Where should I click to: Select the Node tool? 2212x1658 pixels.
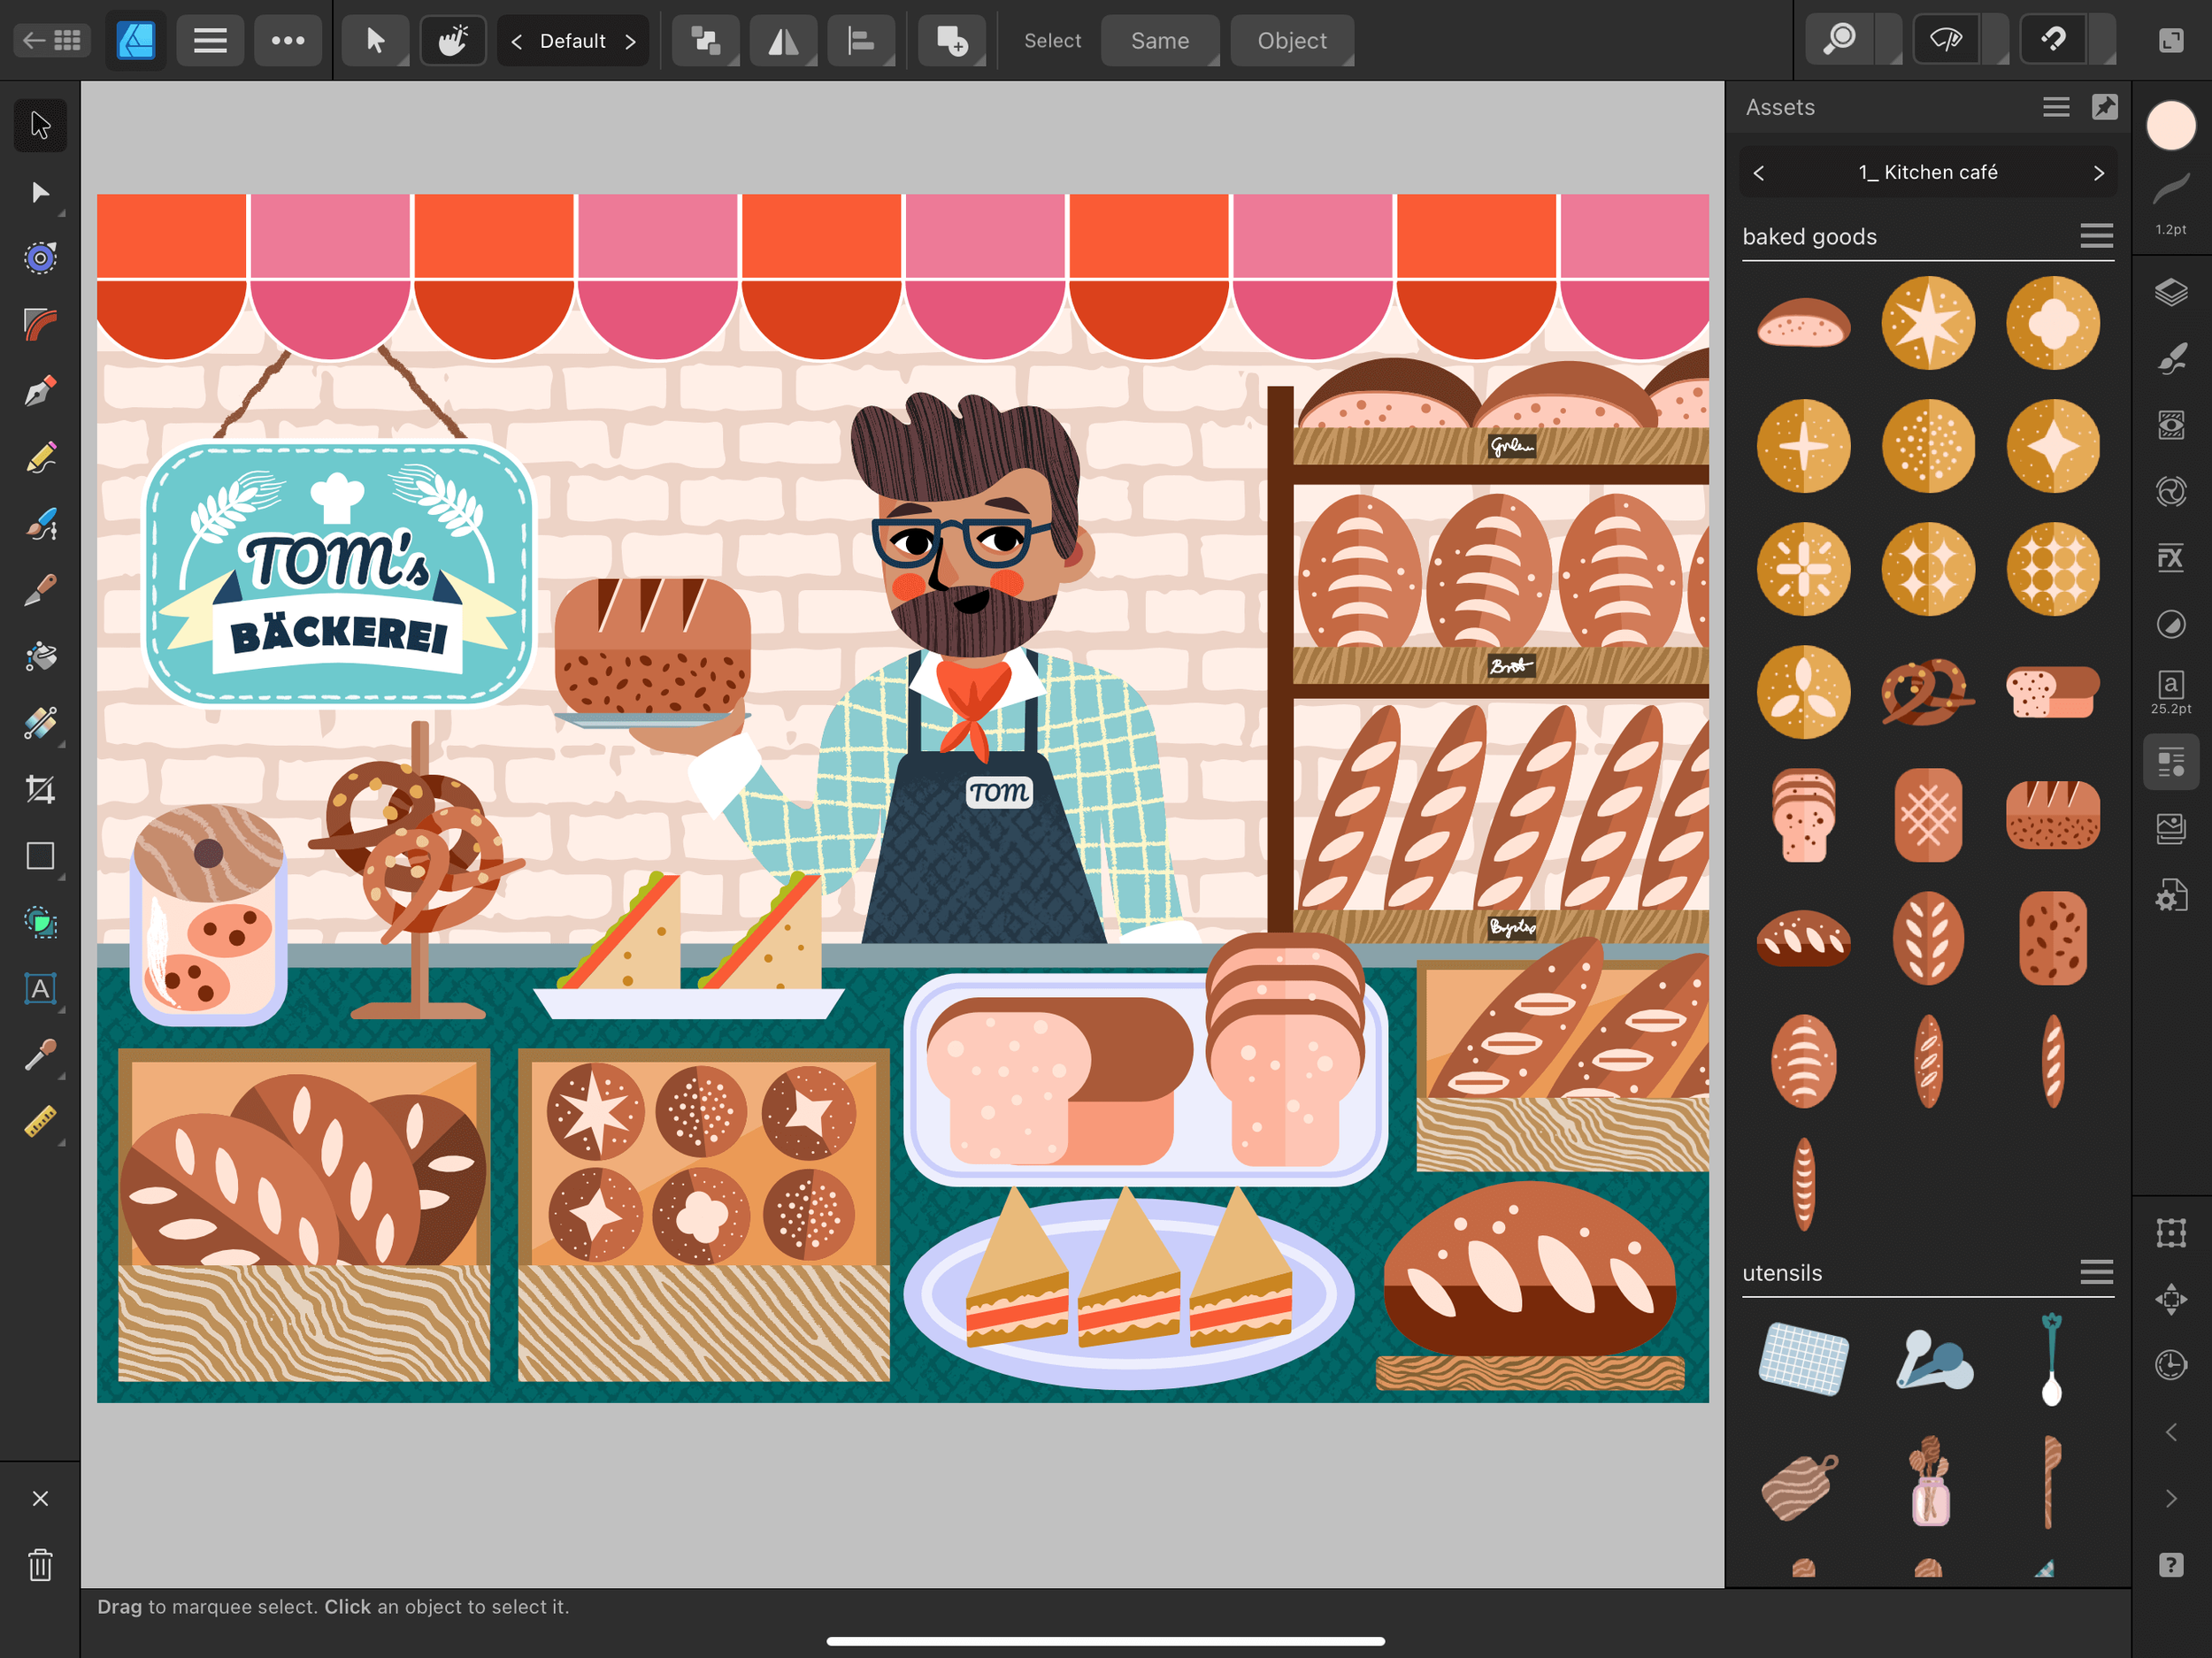tap(40, 192)
